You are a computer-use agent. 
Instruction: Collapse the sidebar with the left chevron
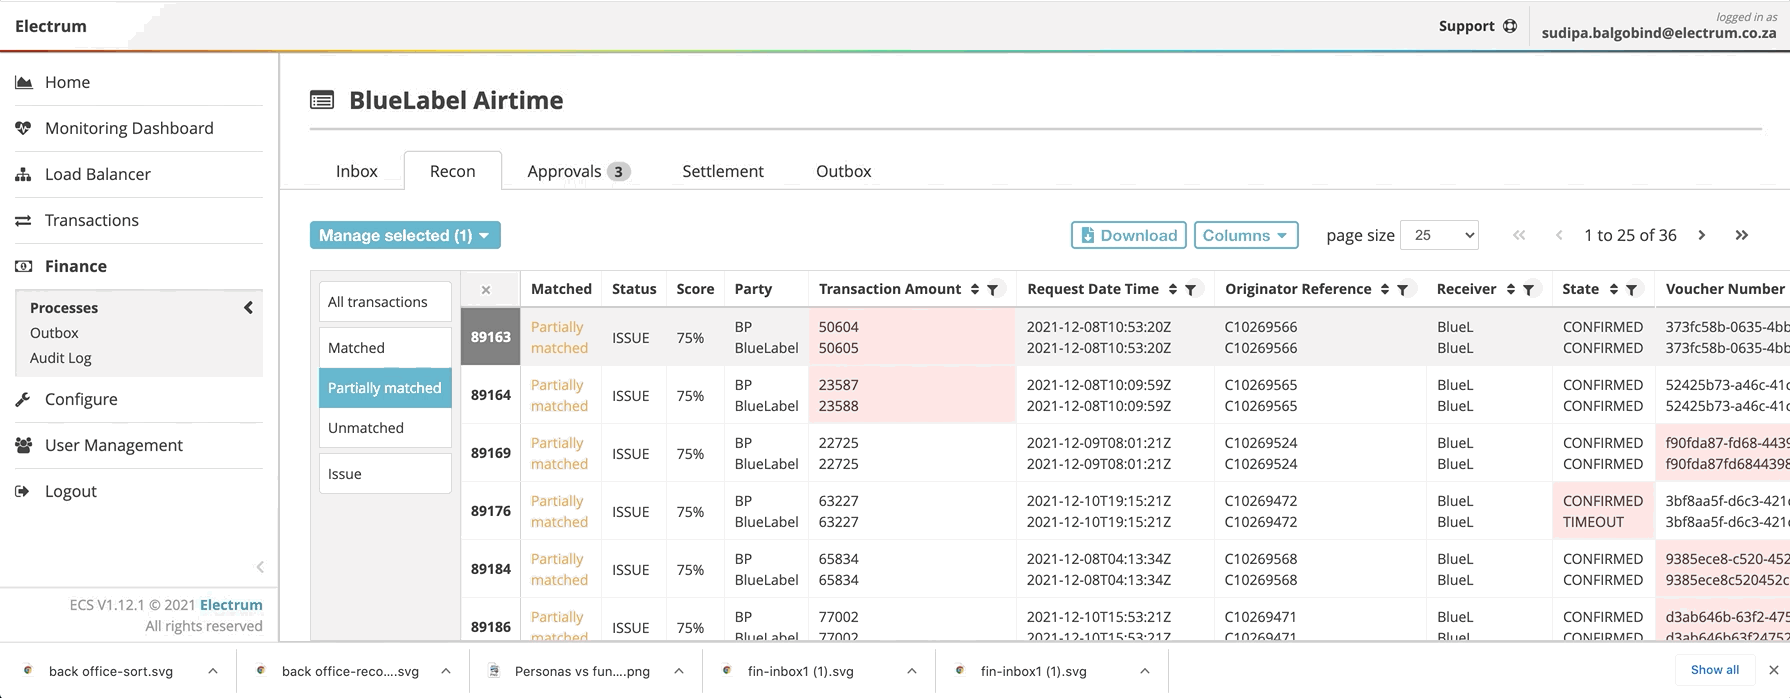pos(260,567)
